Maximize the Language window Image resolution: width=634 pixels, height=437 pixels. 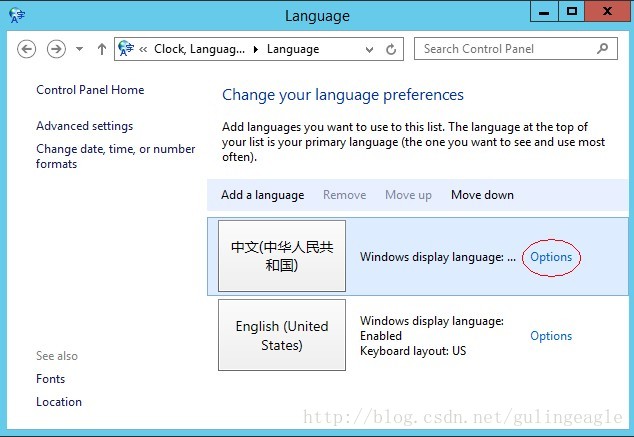[x=571, y=12]
